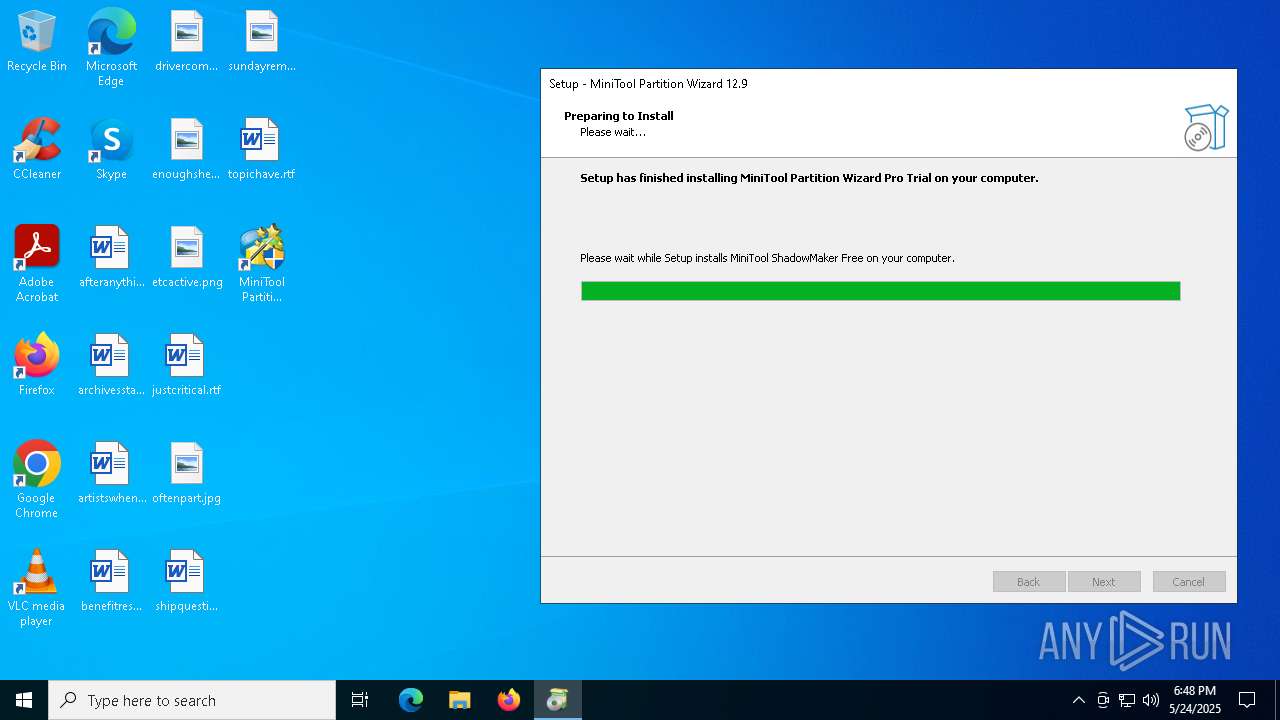Click the green installation progress bar
This screenshot has width=1280, height=720.
[881, 291]
